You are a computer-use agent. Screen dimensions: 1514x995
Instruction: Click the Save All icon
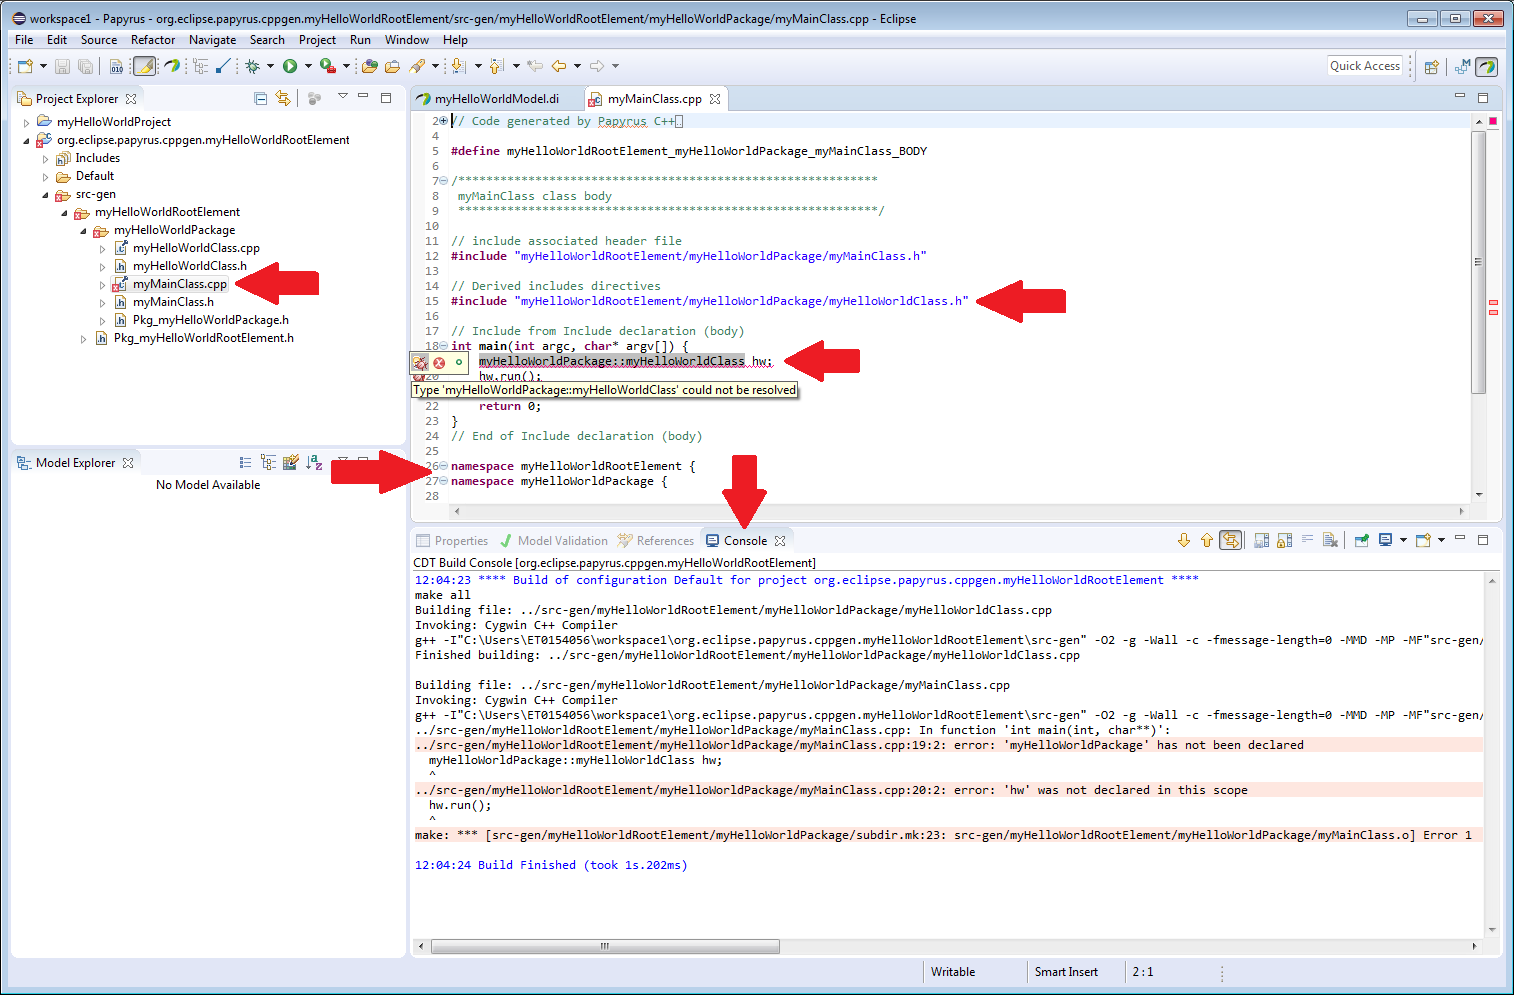(x=86, y=66)
